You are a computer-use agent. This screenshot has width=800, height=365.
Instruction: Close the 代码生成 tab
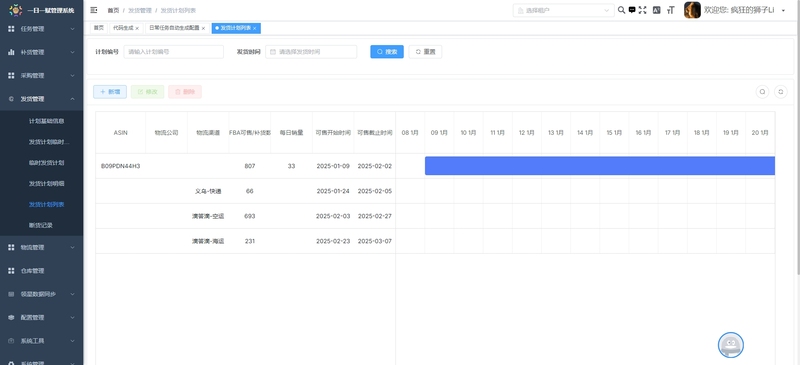click(137, 29)
